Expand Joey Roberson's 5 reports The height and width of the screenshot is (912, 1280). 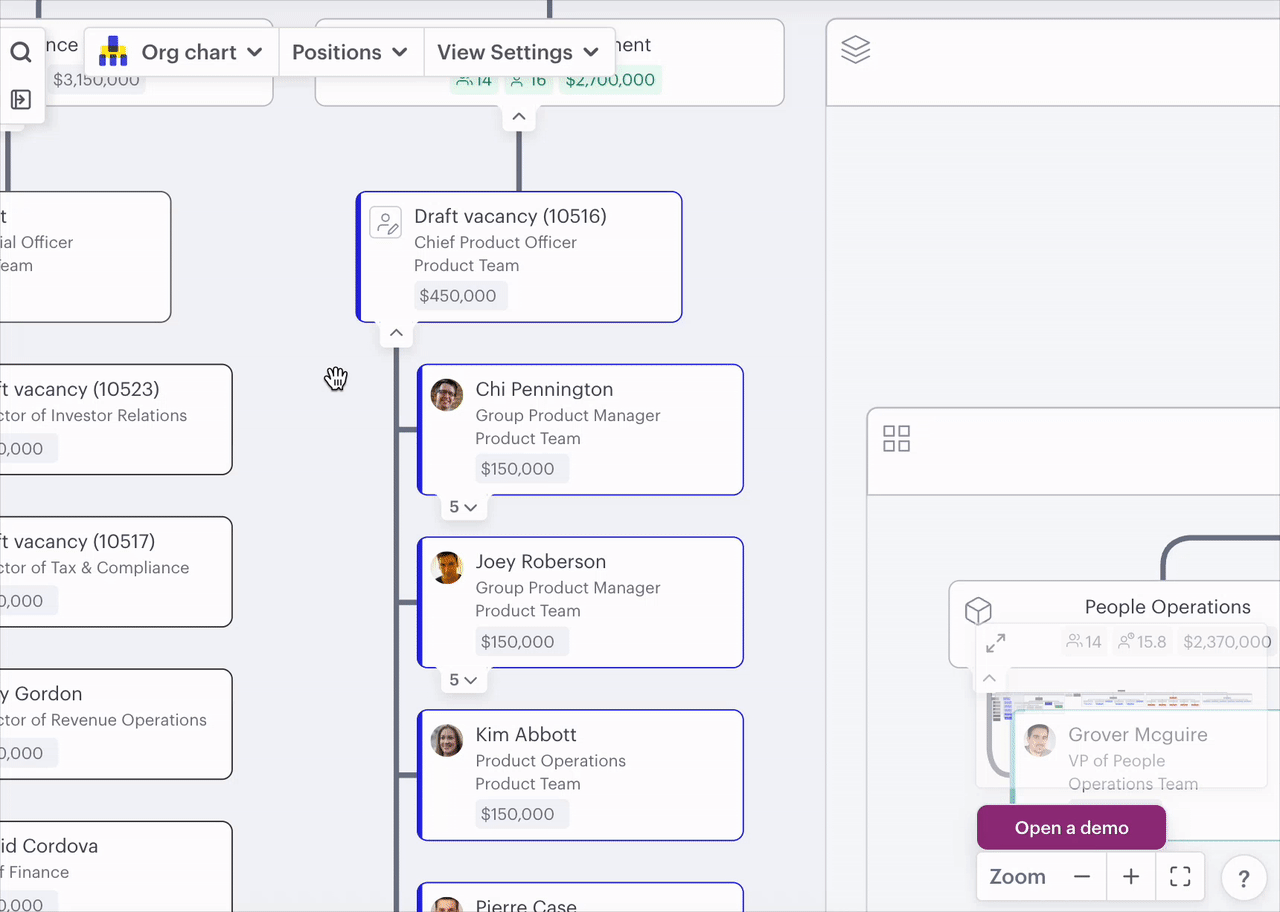pos(463,680)
